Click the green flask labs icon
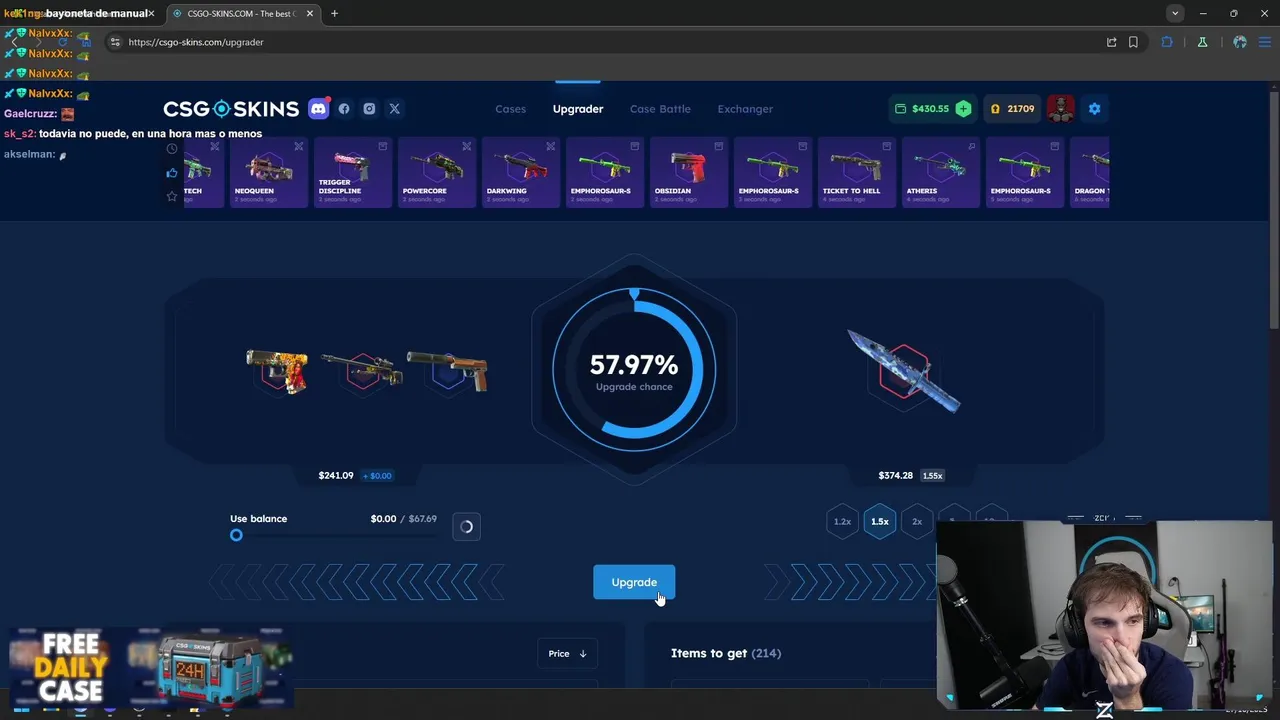Viewport: 1280px width, 720px height. click(x=1202, y=42)
